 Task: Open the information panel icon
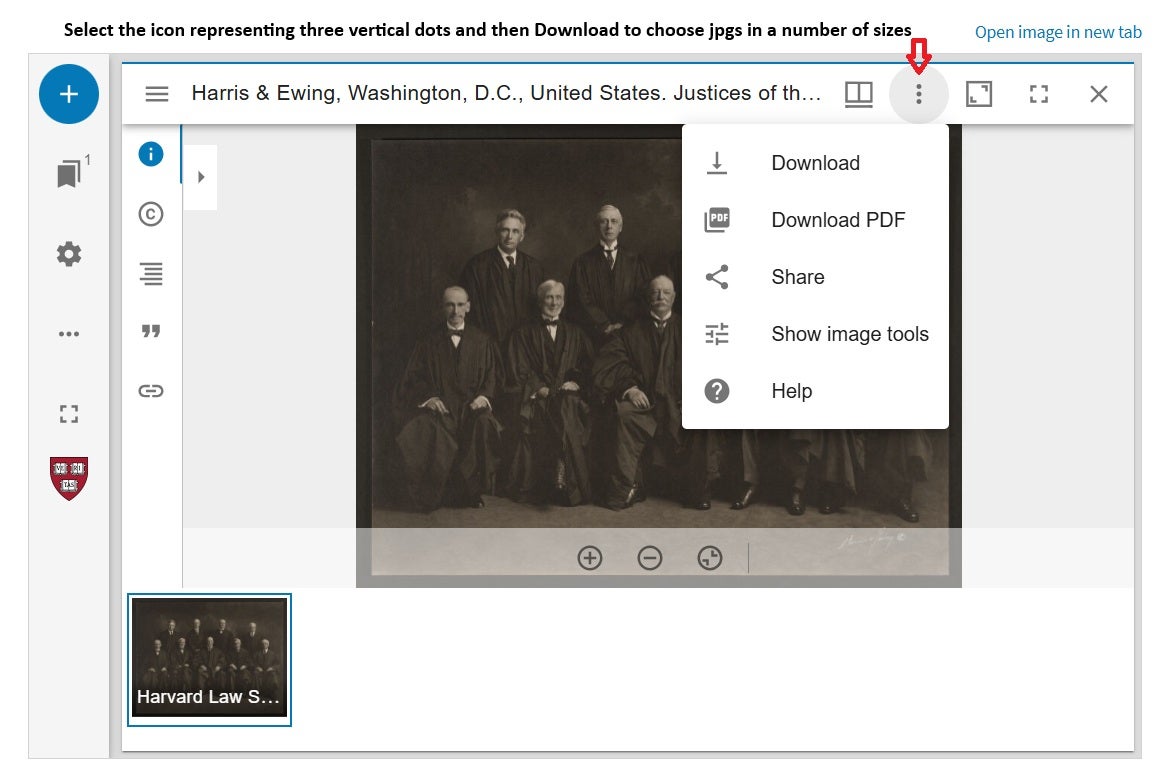point(151,154)
